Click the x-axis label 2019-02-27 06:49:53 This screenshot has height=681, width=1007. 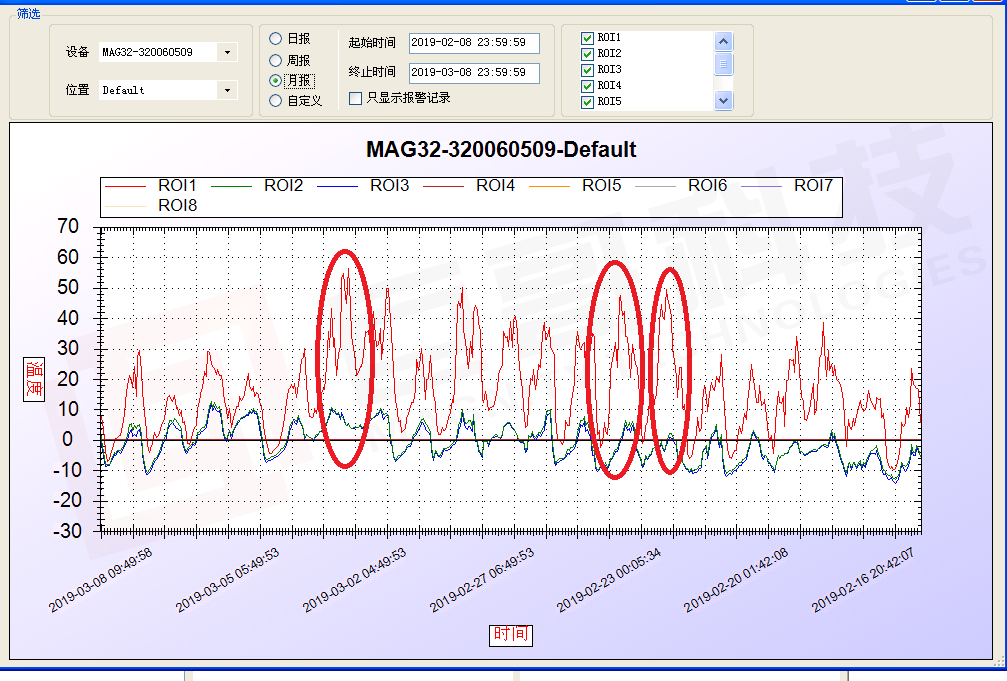(x=482, y=580)
